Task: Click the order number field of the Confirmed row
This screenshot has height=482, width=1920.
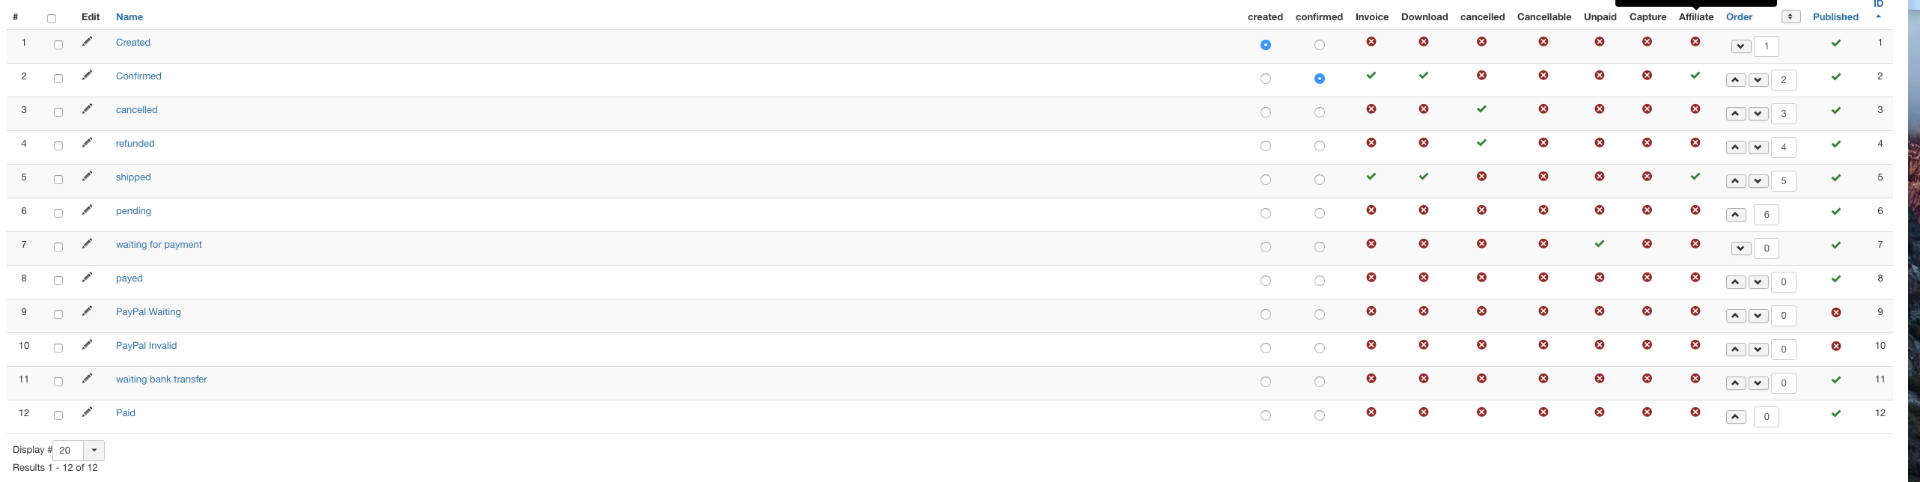Action: click(x=1783, y=80)
